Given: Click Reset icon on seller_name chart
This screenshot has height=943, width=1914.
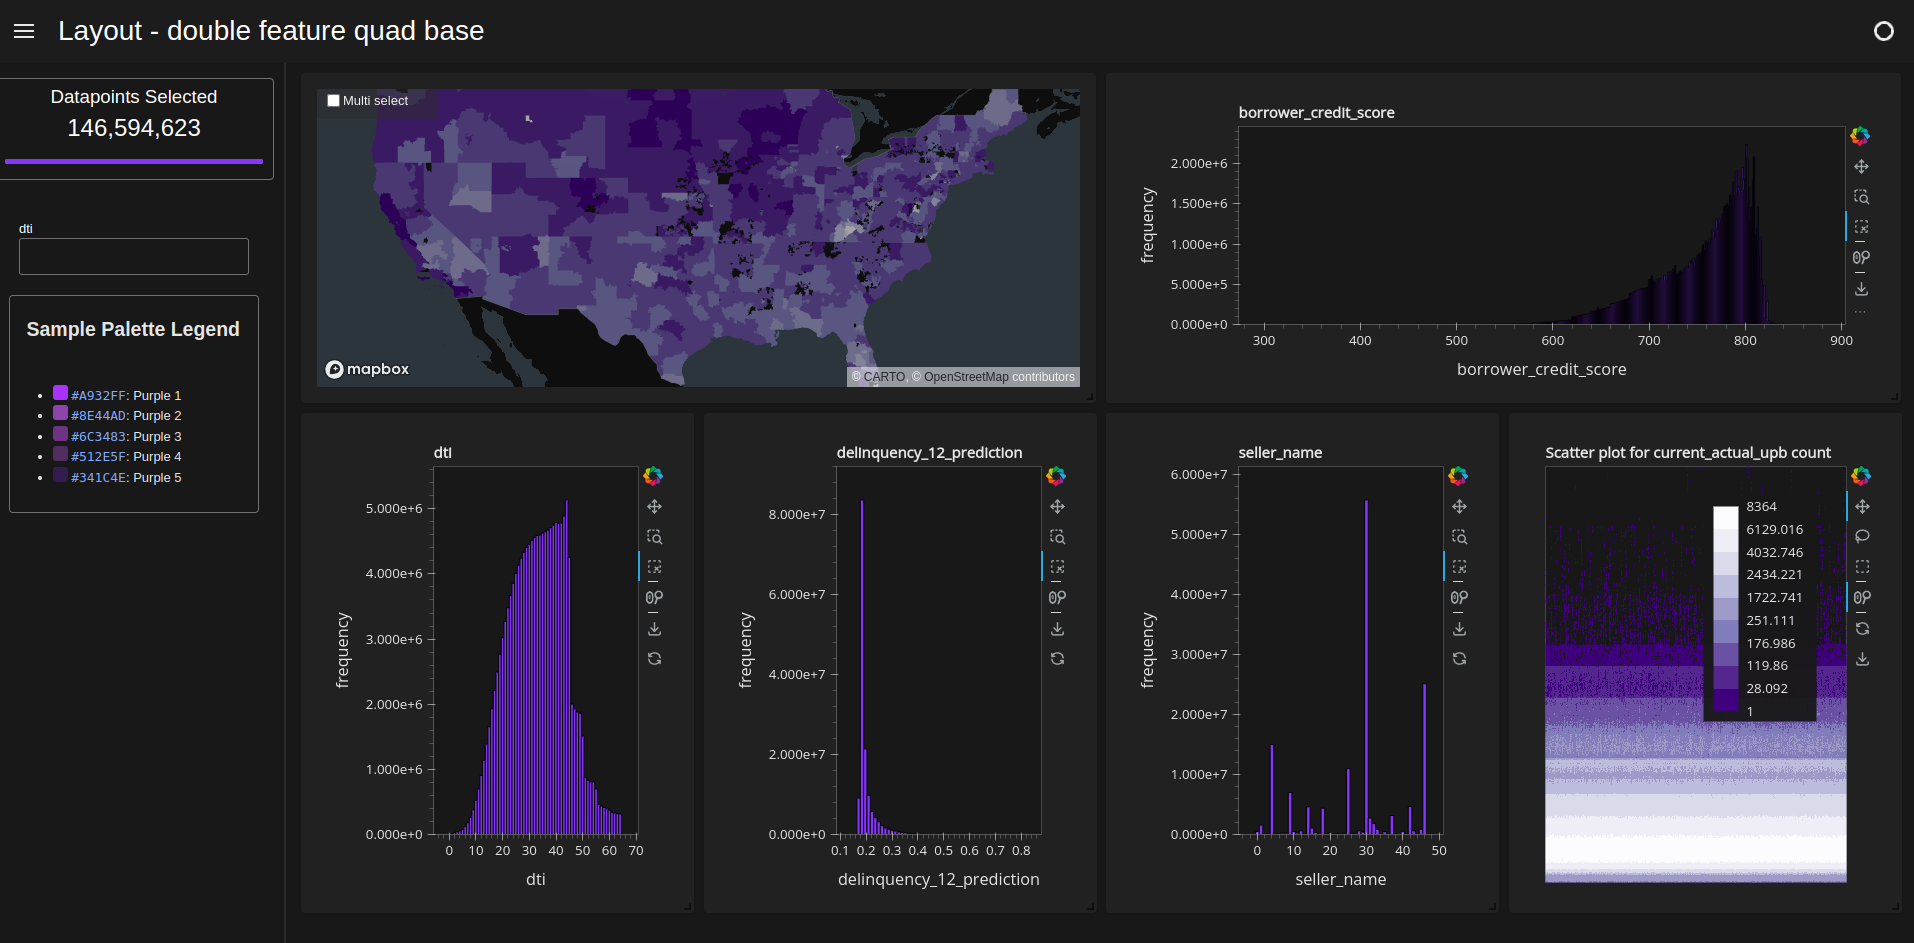Looking at the screenshot, I should [x=1459, y=658].
